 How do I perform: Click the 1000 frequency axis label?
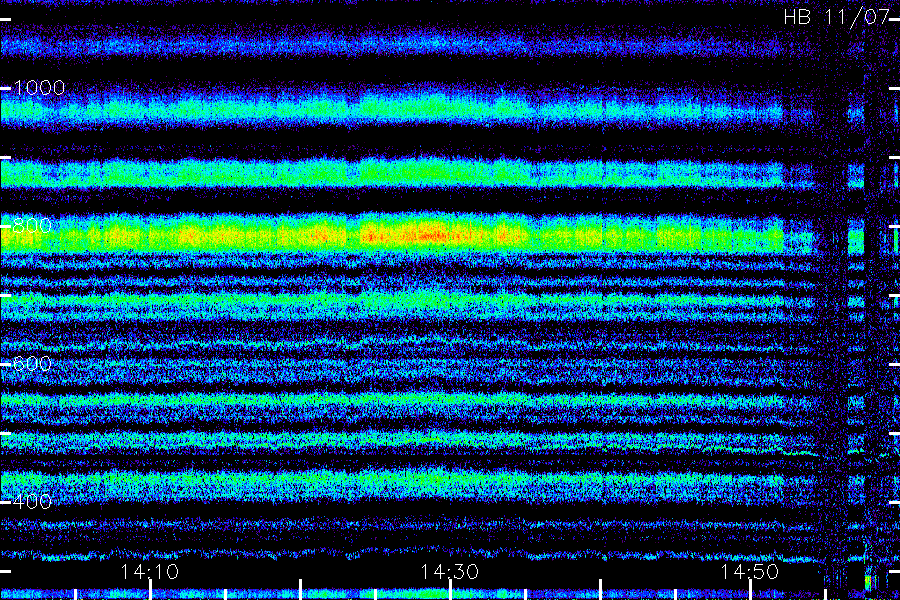(39, 88)
